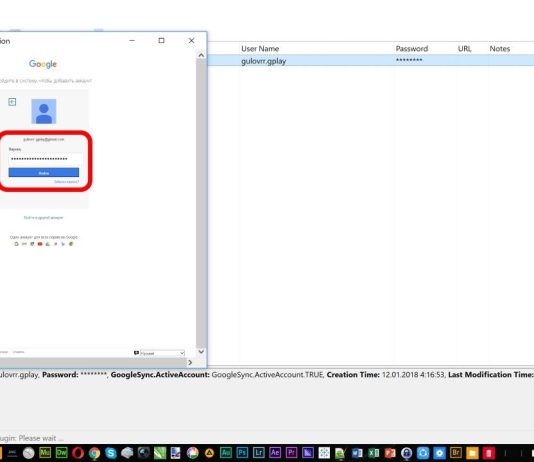This screenshot has width=534, height=462.
Task: Sort by the Password column header
Action: pyautogui.click(x=412, y=49)
